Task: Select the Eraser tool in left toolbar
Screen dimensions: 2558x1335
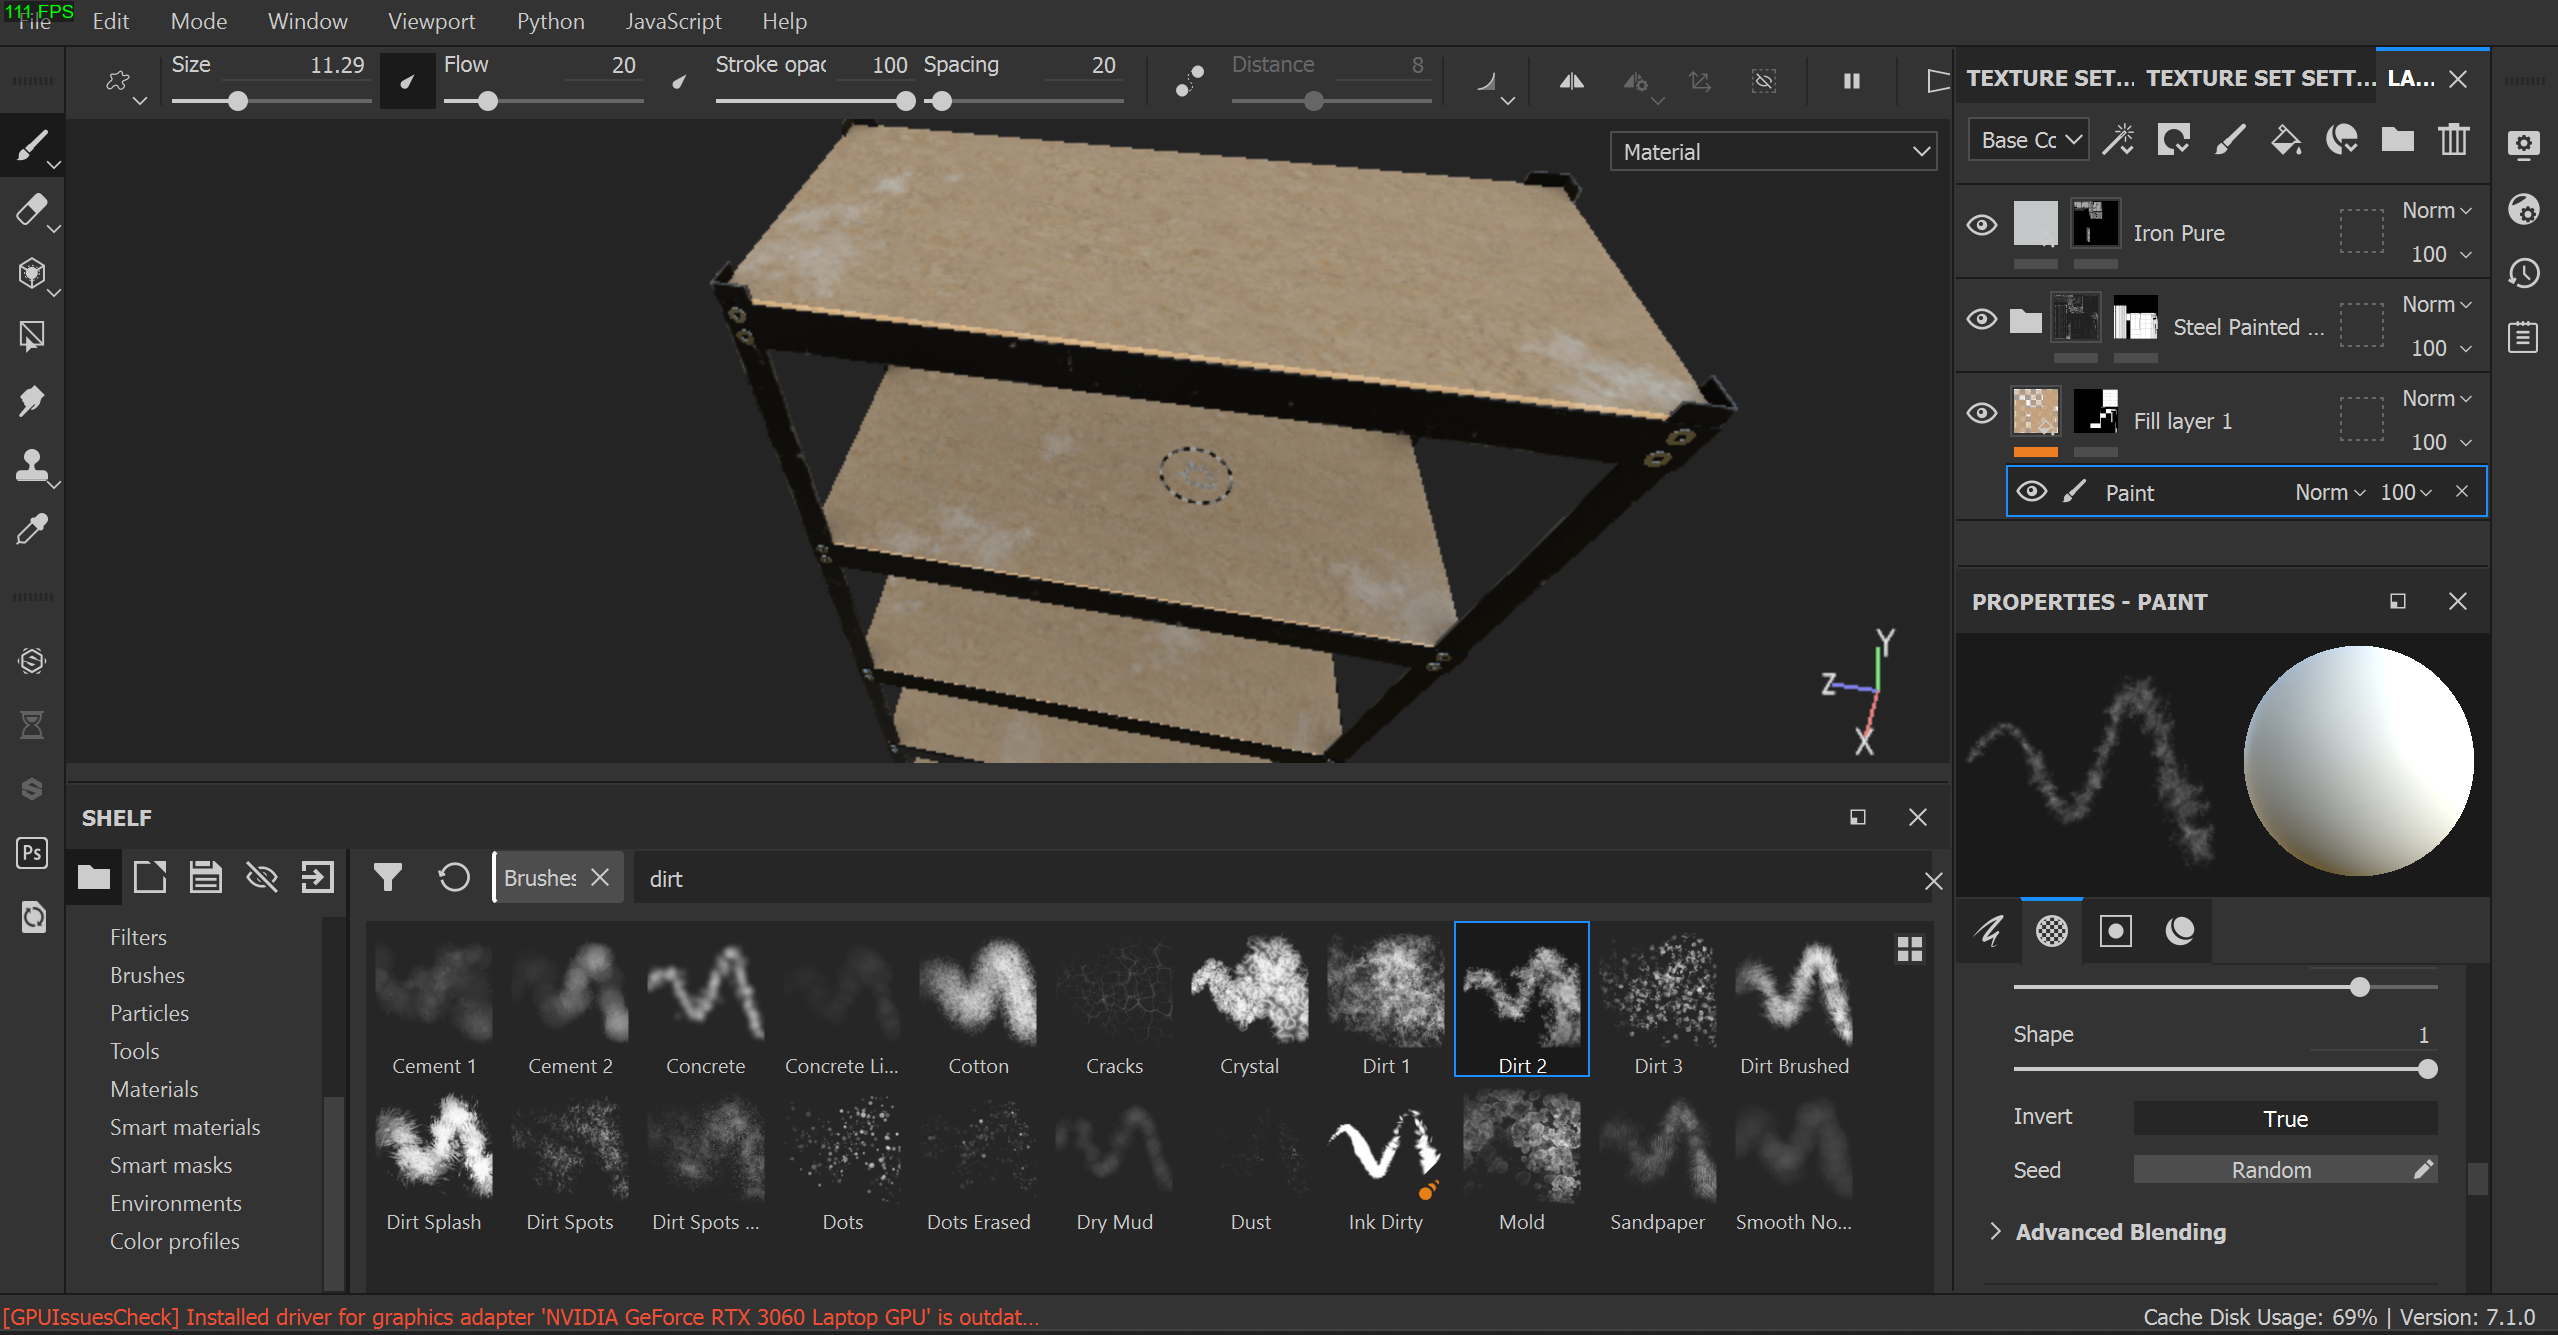Action: 30,210
